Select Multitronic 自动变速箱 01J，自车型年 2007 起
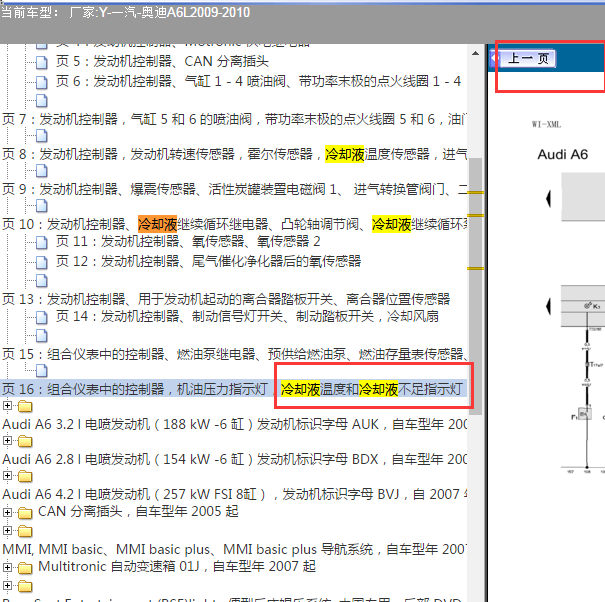Image resolution: width=605 pixels, height=602 pixels. click(177, 566)
